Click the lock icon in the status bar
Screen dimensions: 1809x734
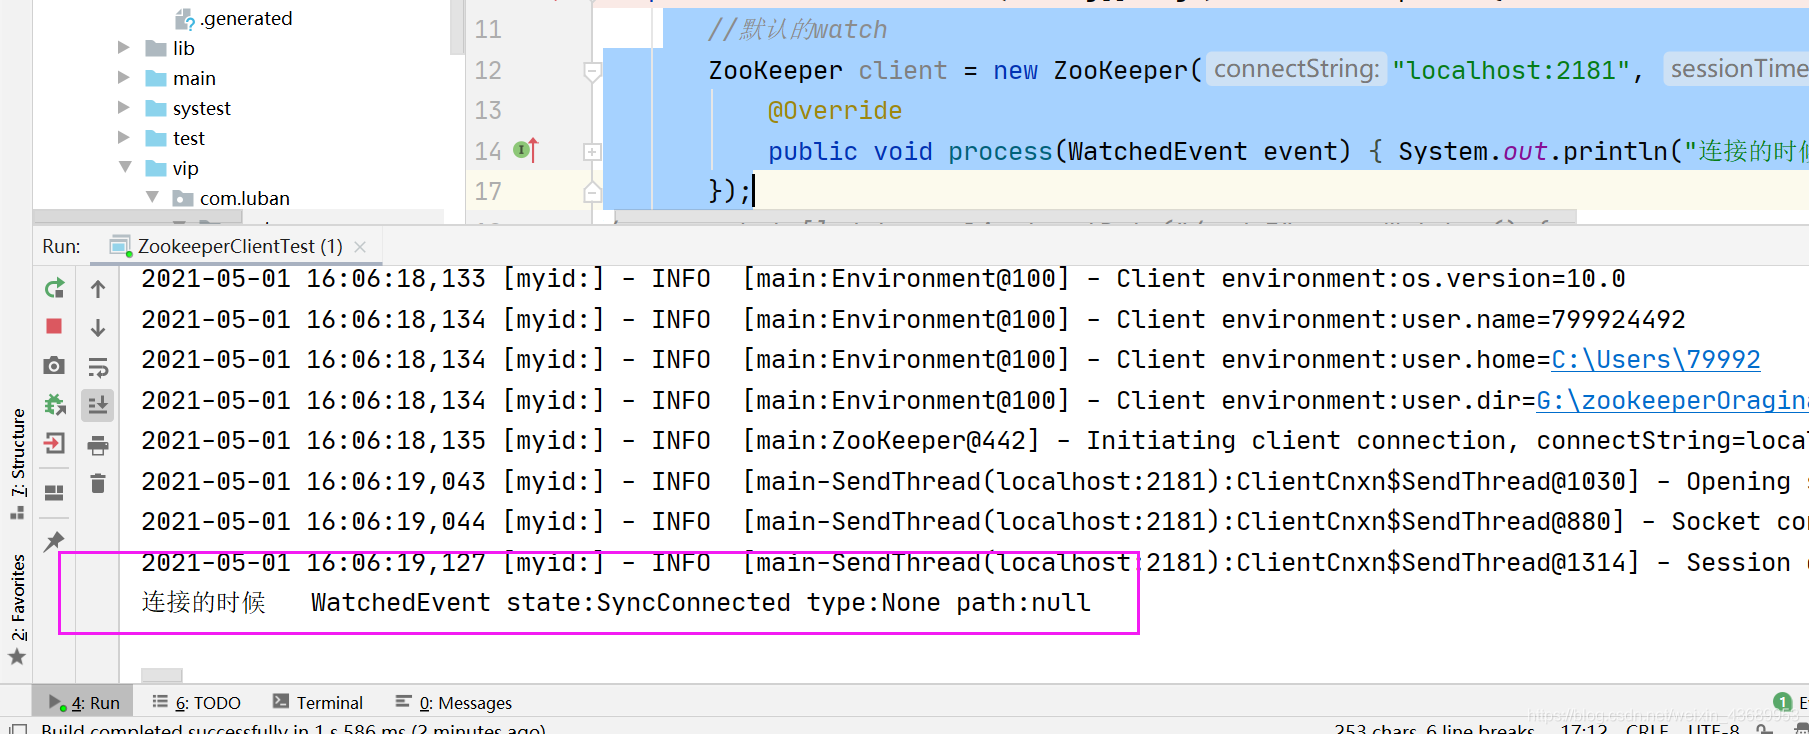click(x=1765, y=729)
